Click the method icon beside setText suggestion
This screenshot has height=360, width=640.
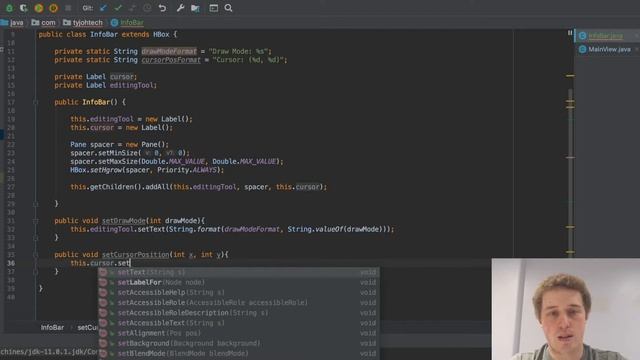(x=103, y=272)
